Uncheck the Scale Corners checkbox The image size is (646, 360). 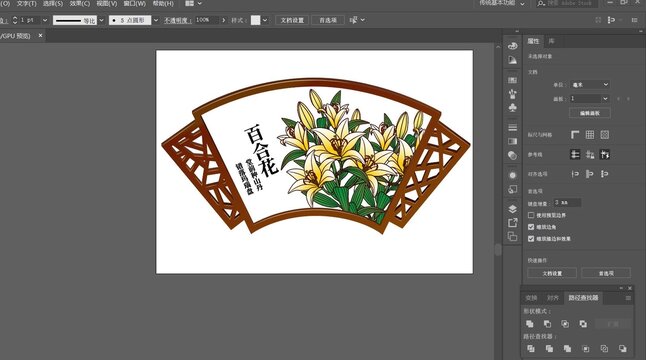pos(531,227)
